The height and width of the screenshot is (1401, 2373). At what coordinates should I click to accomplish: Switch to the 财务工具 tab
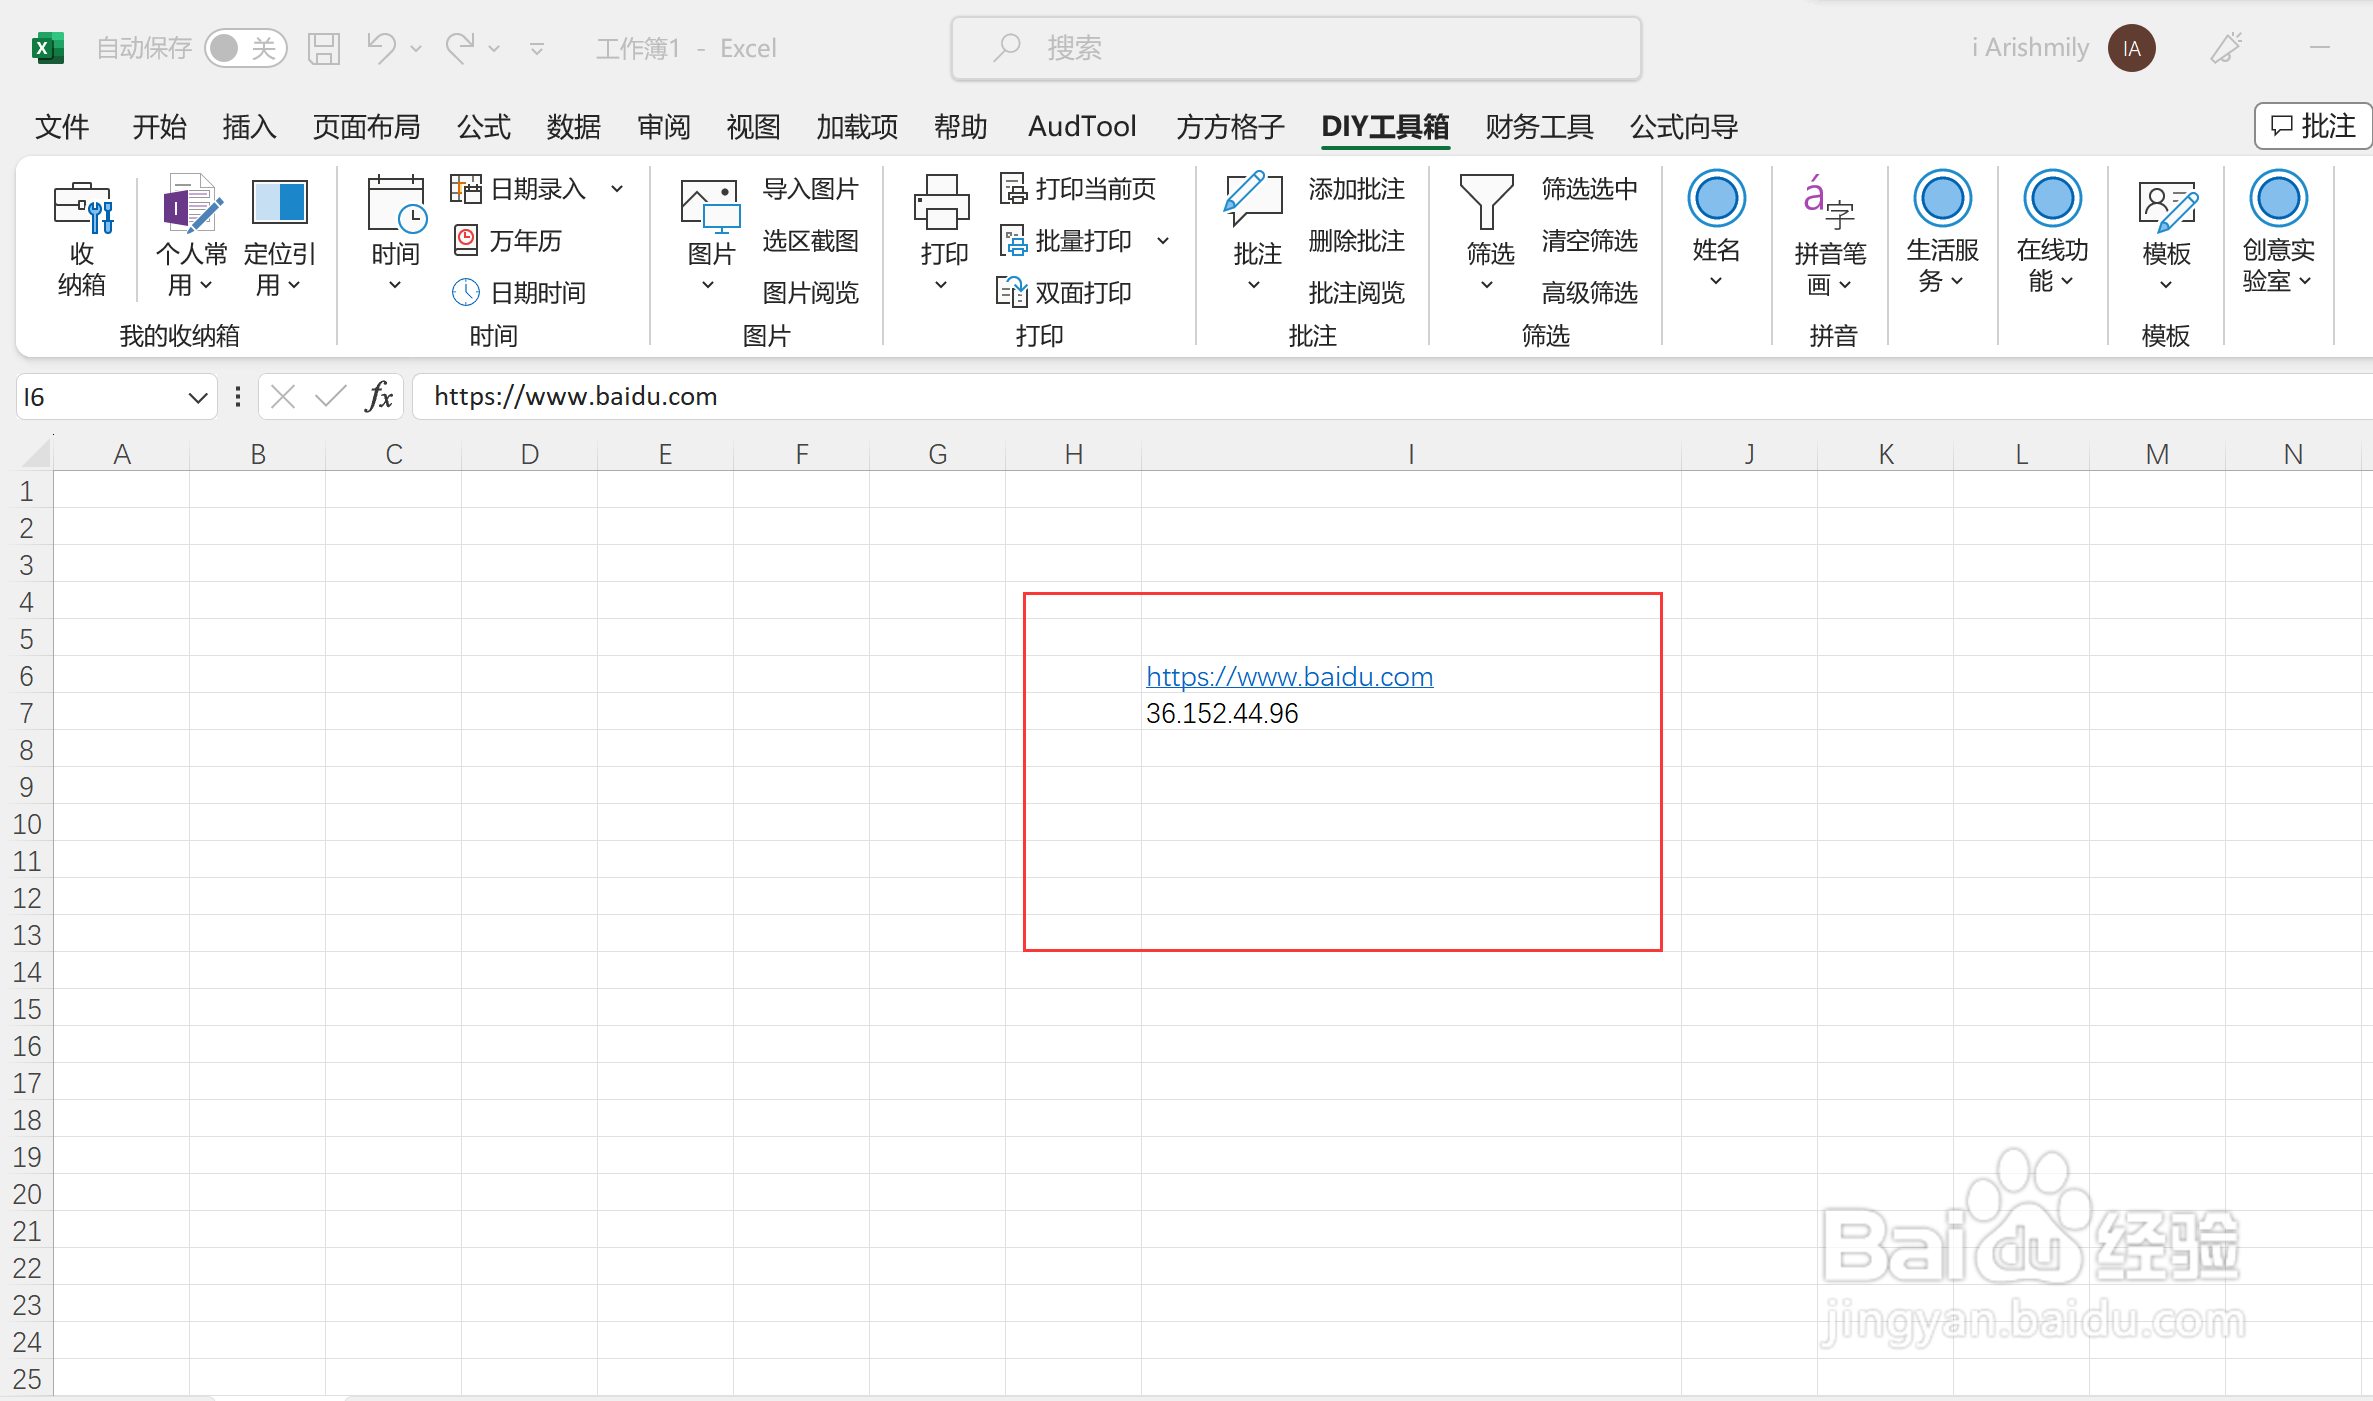tap(1539, 127)
